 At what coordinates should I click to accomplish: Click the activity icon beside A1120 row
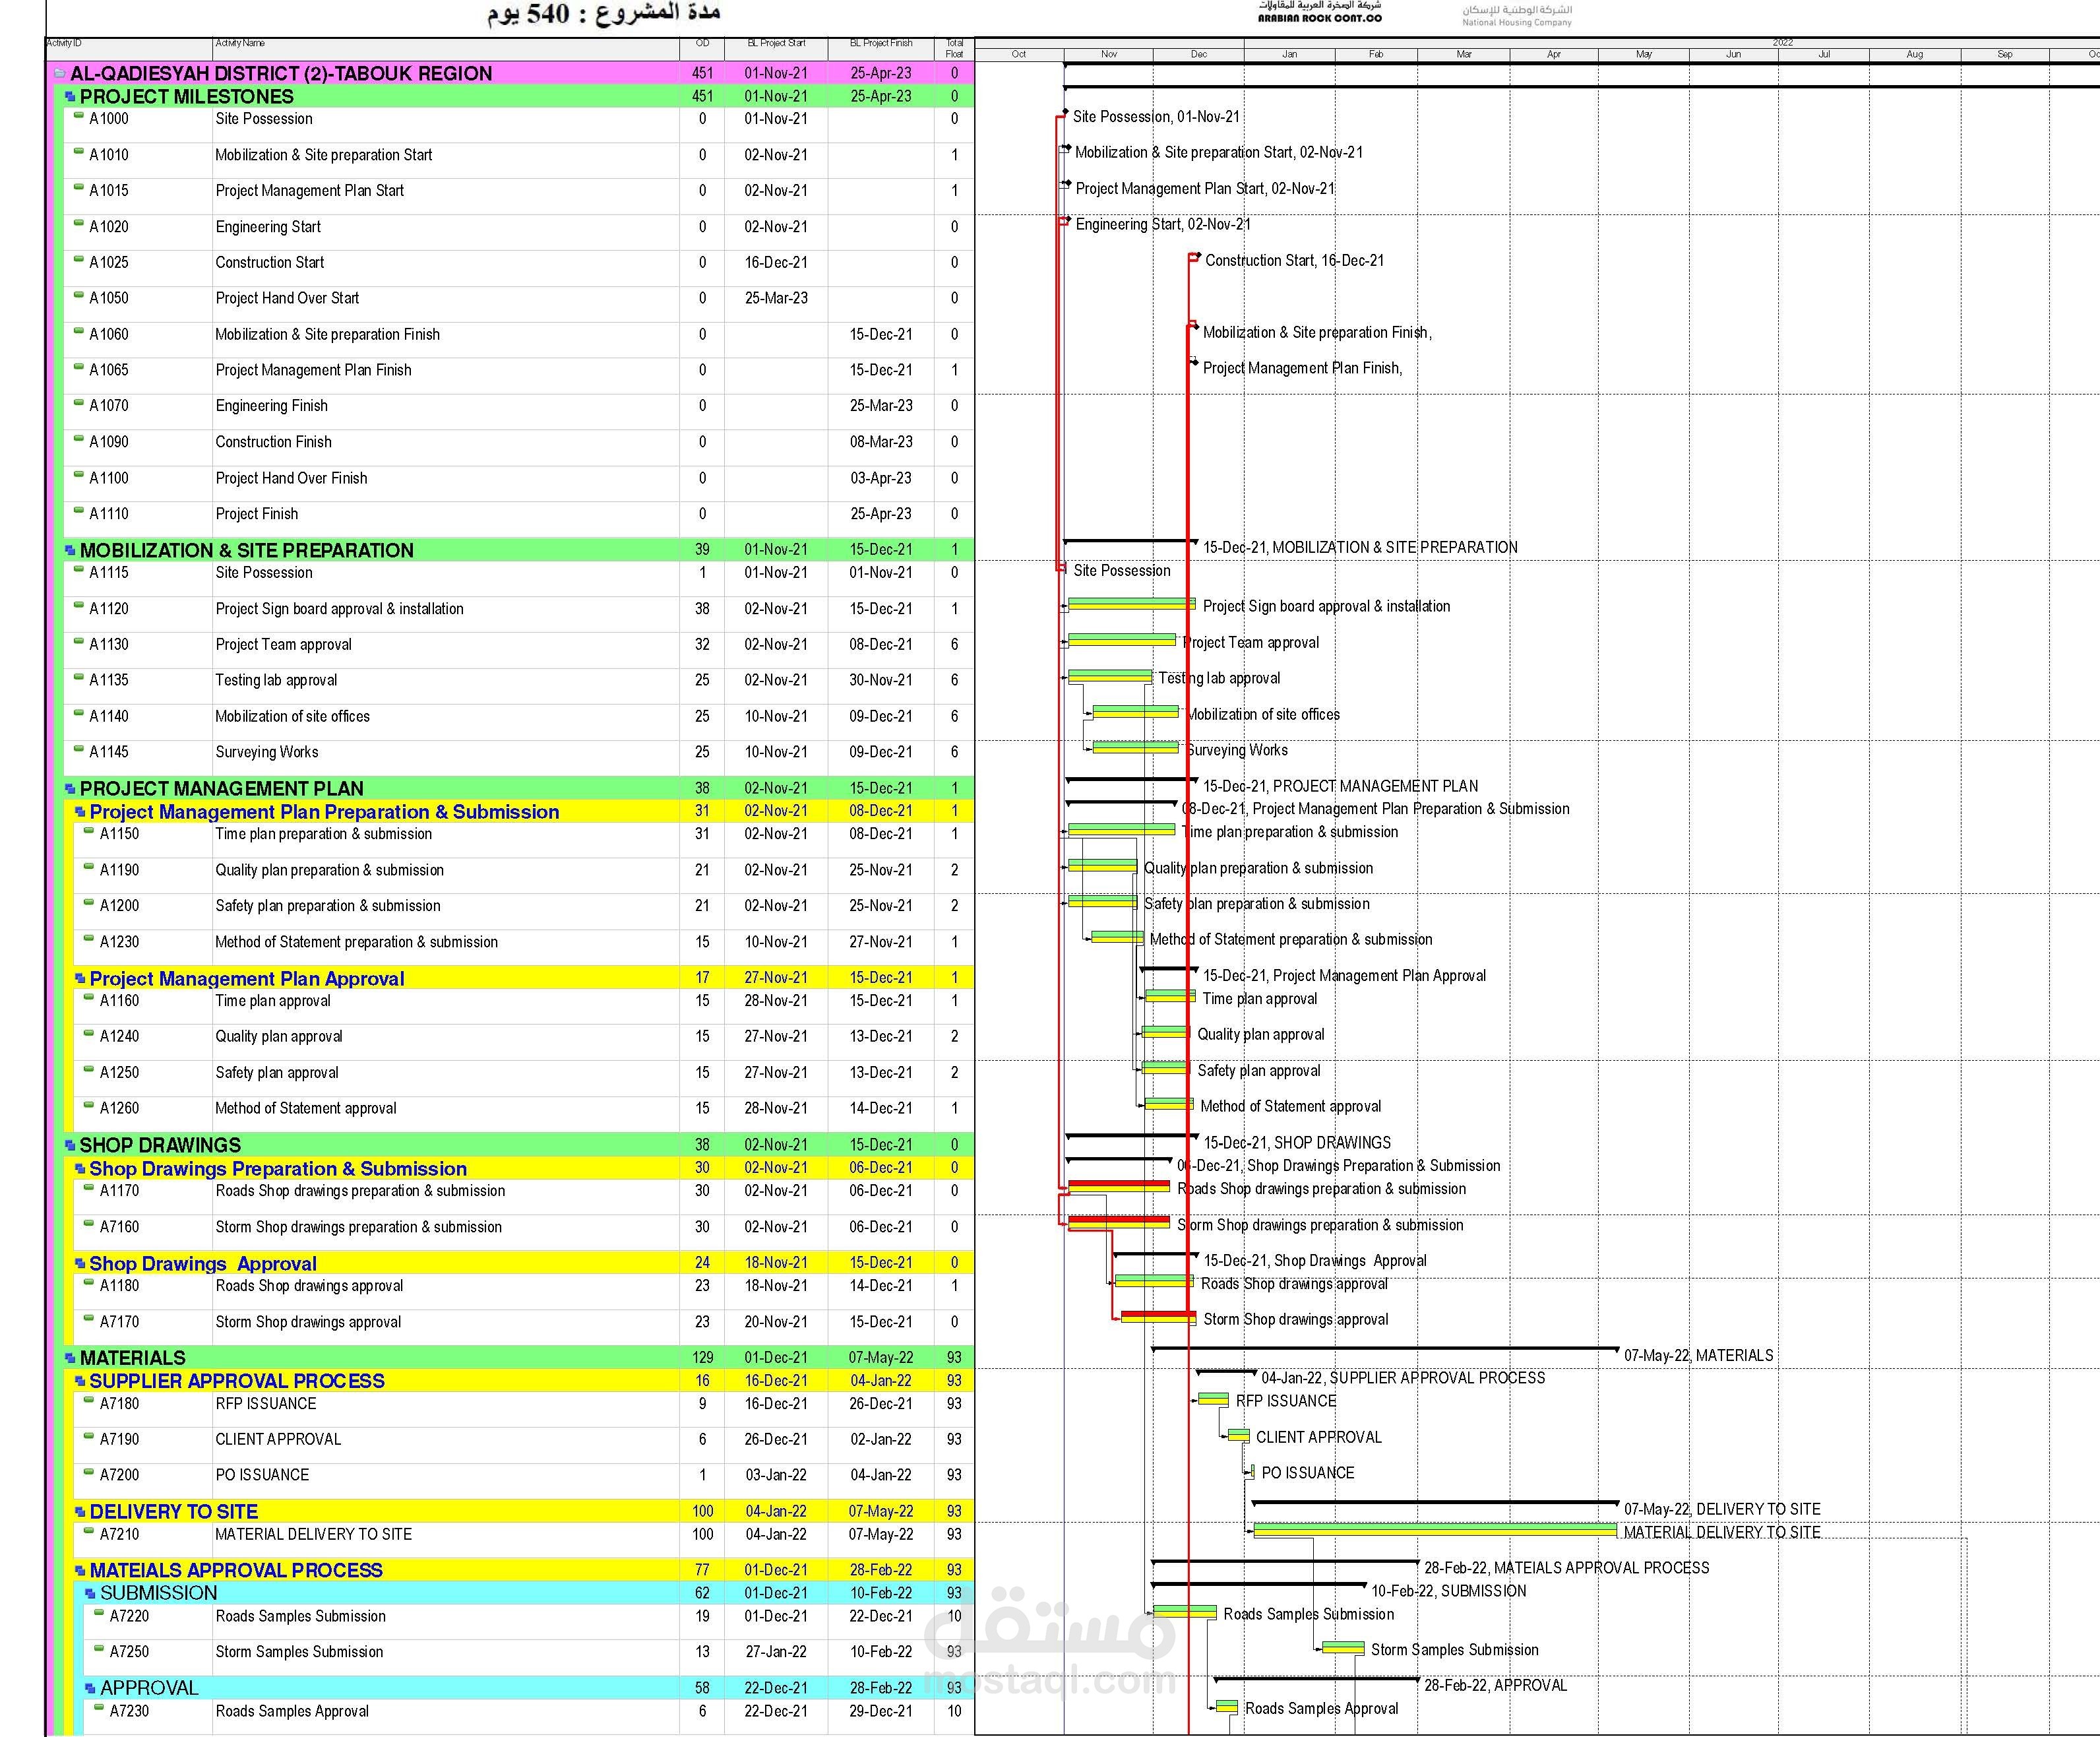pyautogui.click(x=79, y=606)
